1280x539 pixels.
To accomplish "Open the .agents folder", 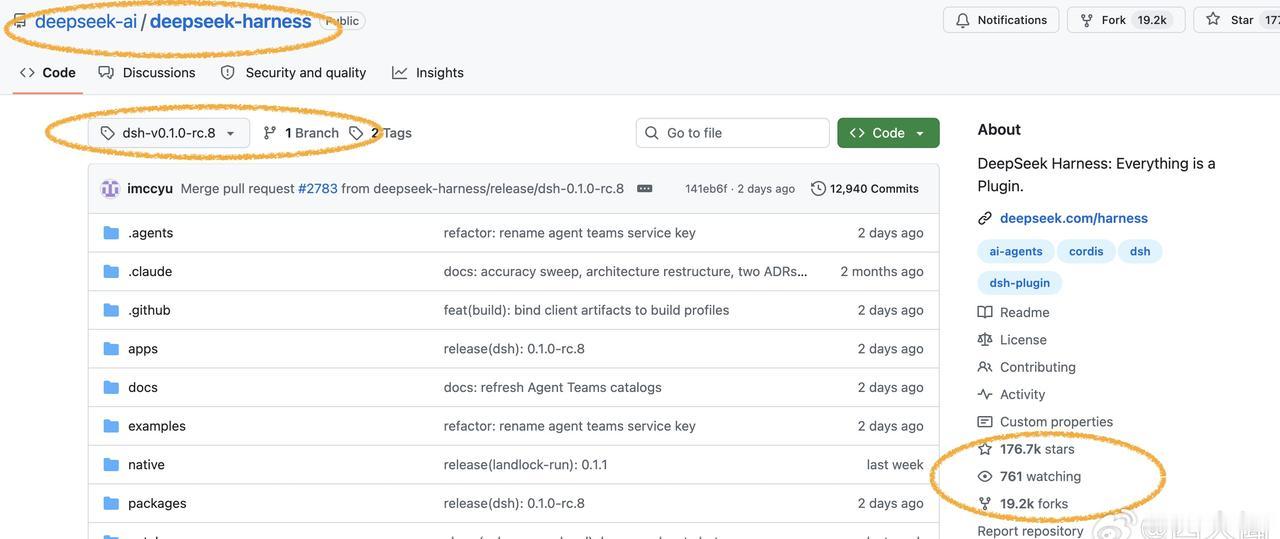I will [x=150, y=233].
